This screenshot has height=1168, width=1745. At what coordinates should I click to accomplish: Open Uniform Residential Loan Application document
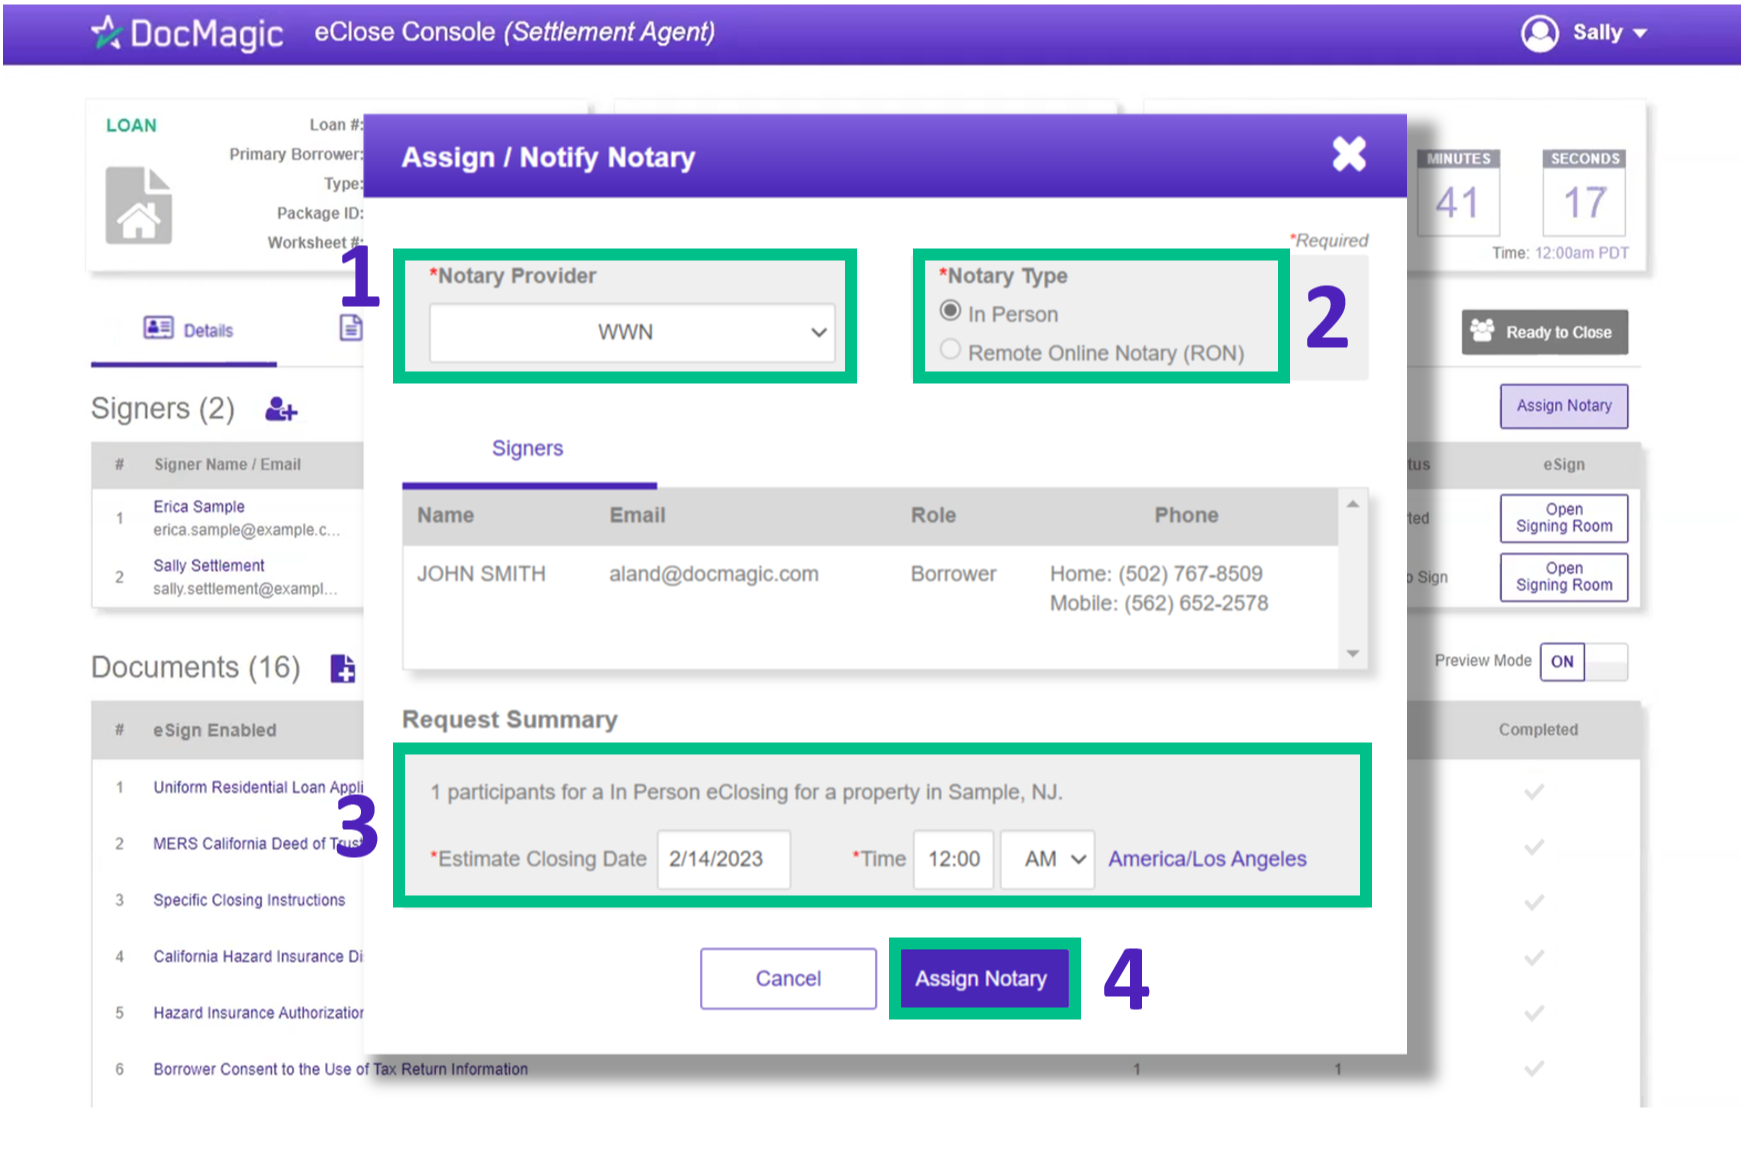(258, 788)
